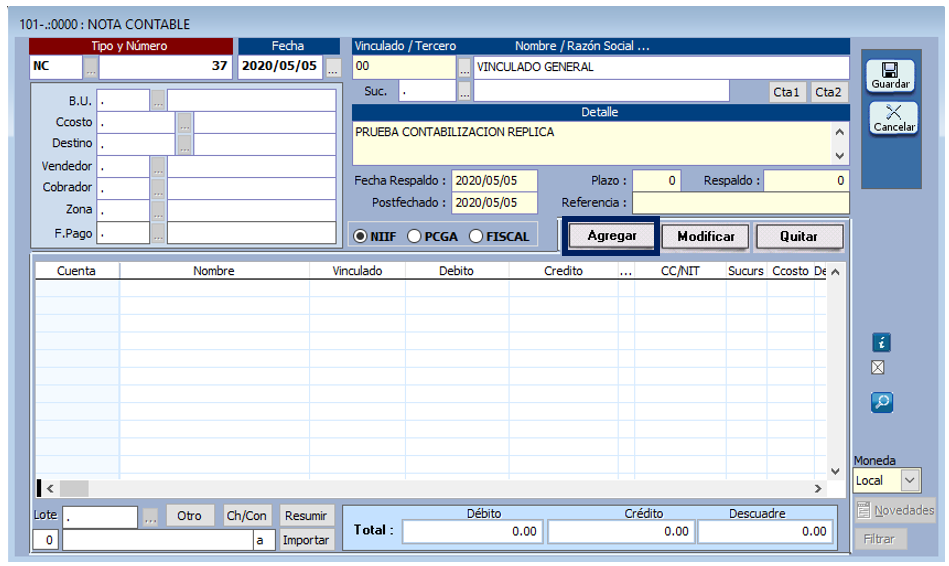
Task: Click the Lote input field
Action: click(100, 518)
